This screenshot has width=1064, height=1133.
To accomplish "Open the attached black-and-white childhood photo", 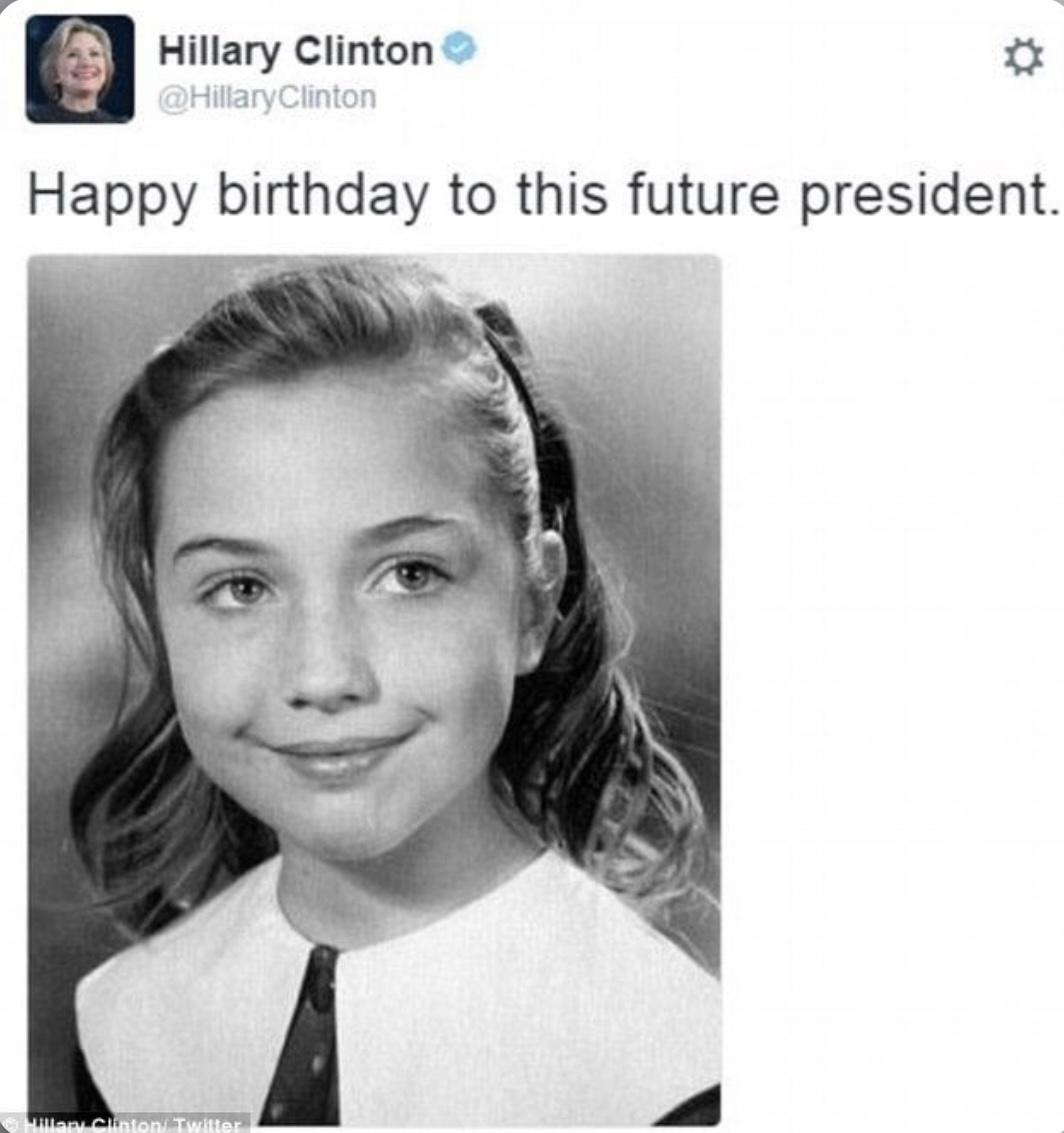I will (374, 690).
